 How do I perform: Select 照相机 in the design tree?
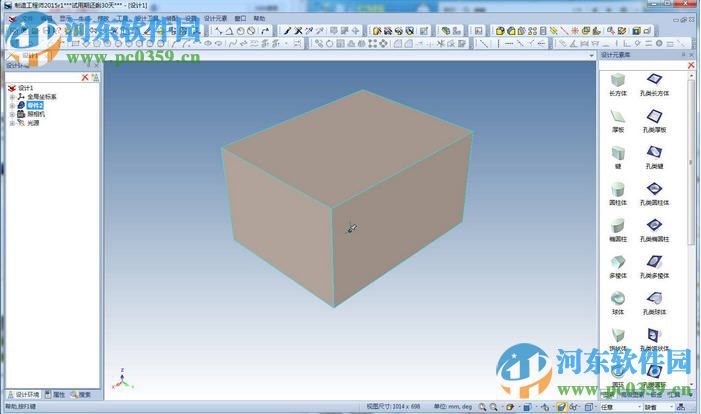tap(36, 114)
